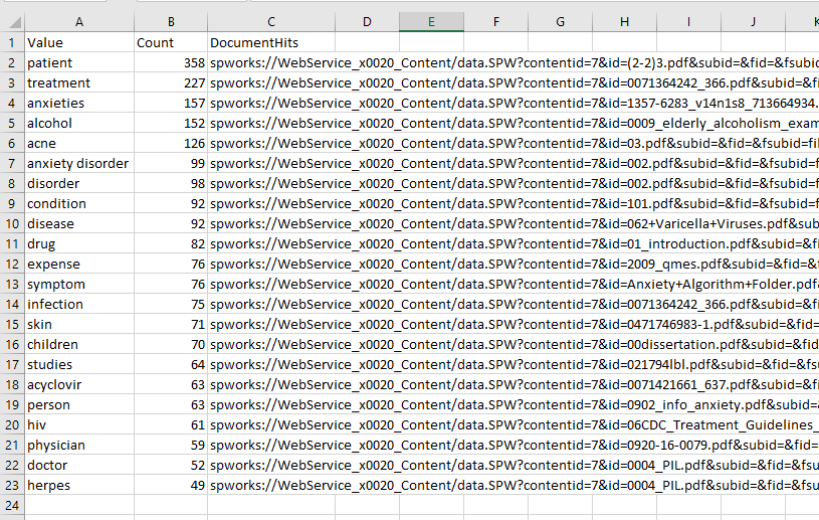819x520 pixels.
Task: Click the count value 227
Action: click(x=171, y=83)
